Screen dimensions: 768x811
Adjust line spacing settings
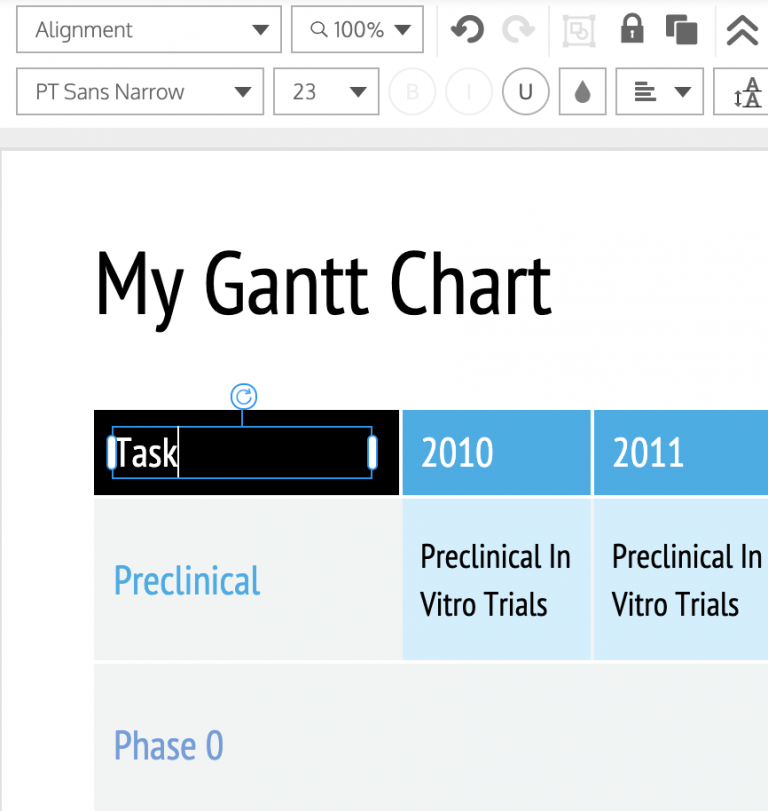pos(744,91)
